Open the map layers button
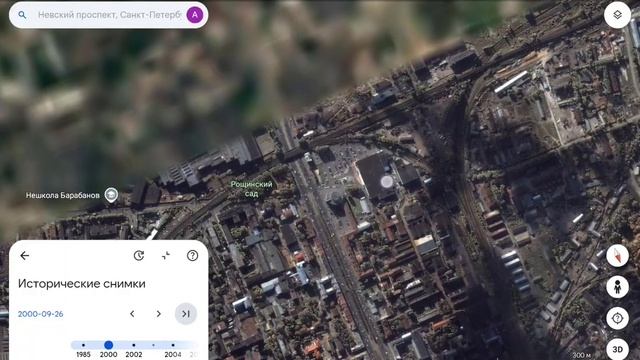The image size is (640, 360). coord(617,15)
